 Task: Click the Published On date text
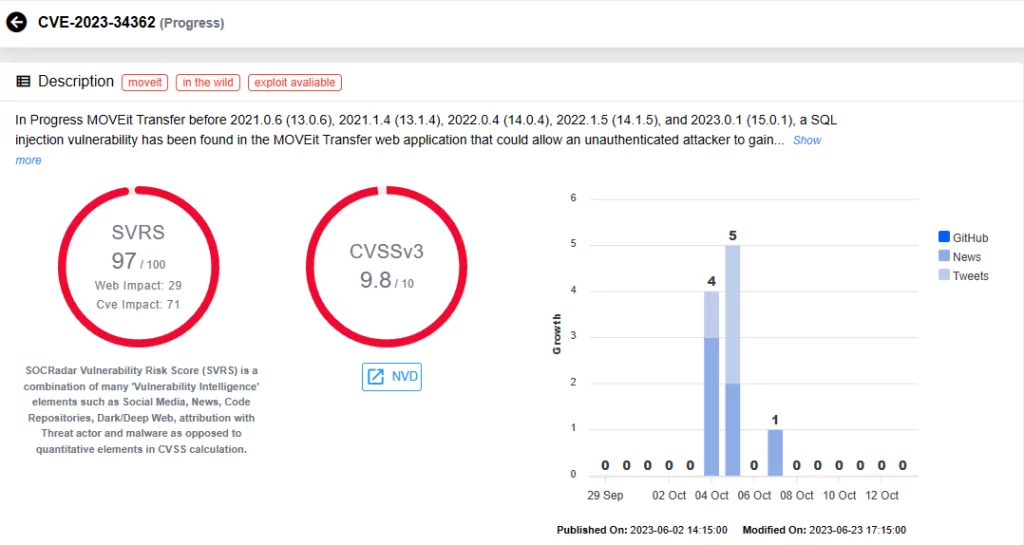point(642,530)
